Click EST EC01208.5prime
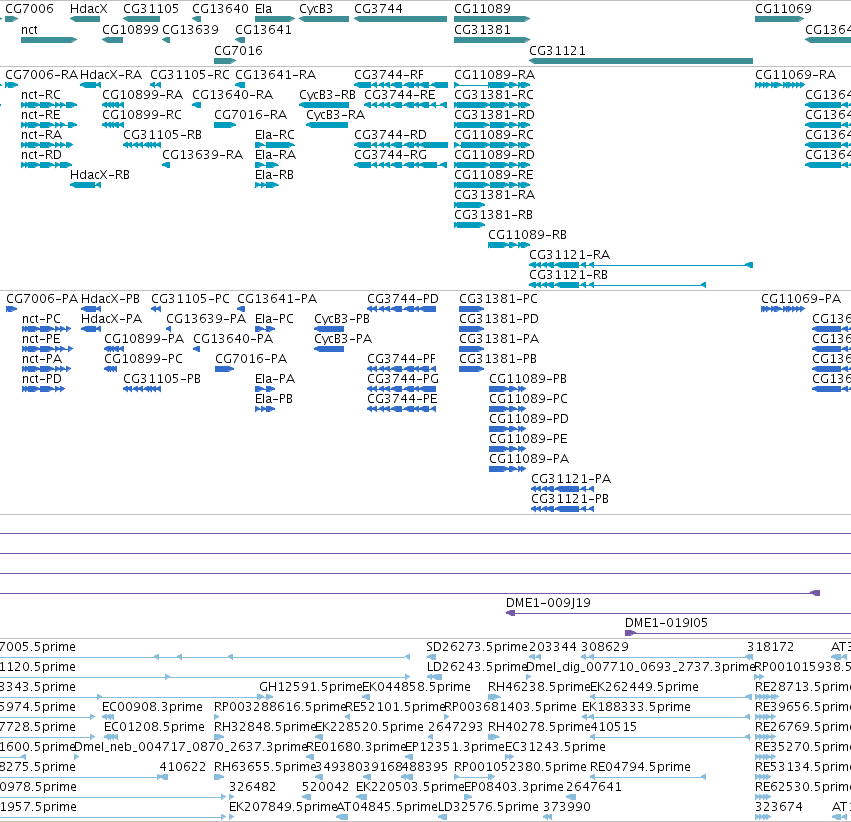 (x=111, y=737)
